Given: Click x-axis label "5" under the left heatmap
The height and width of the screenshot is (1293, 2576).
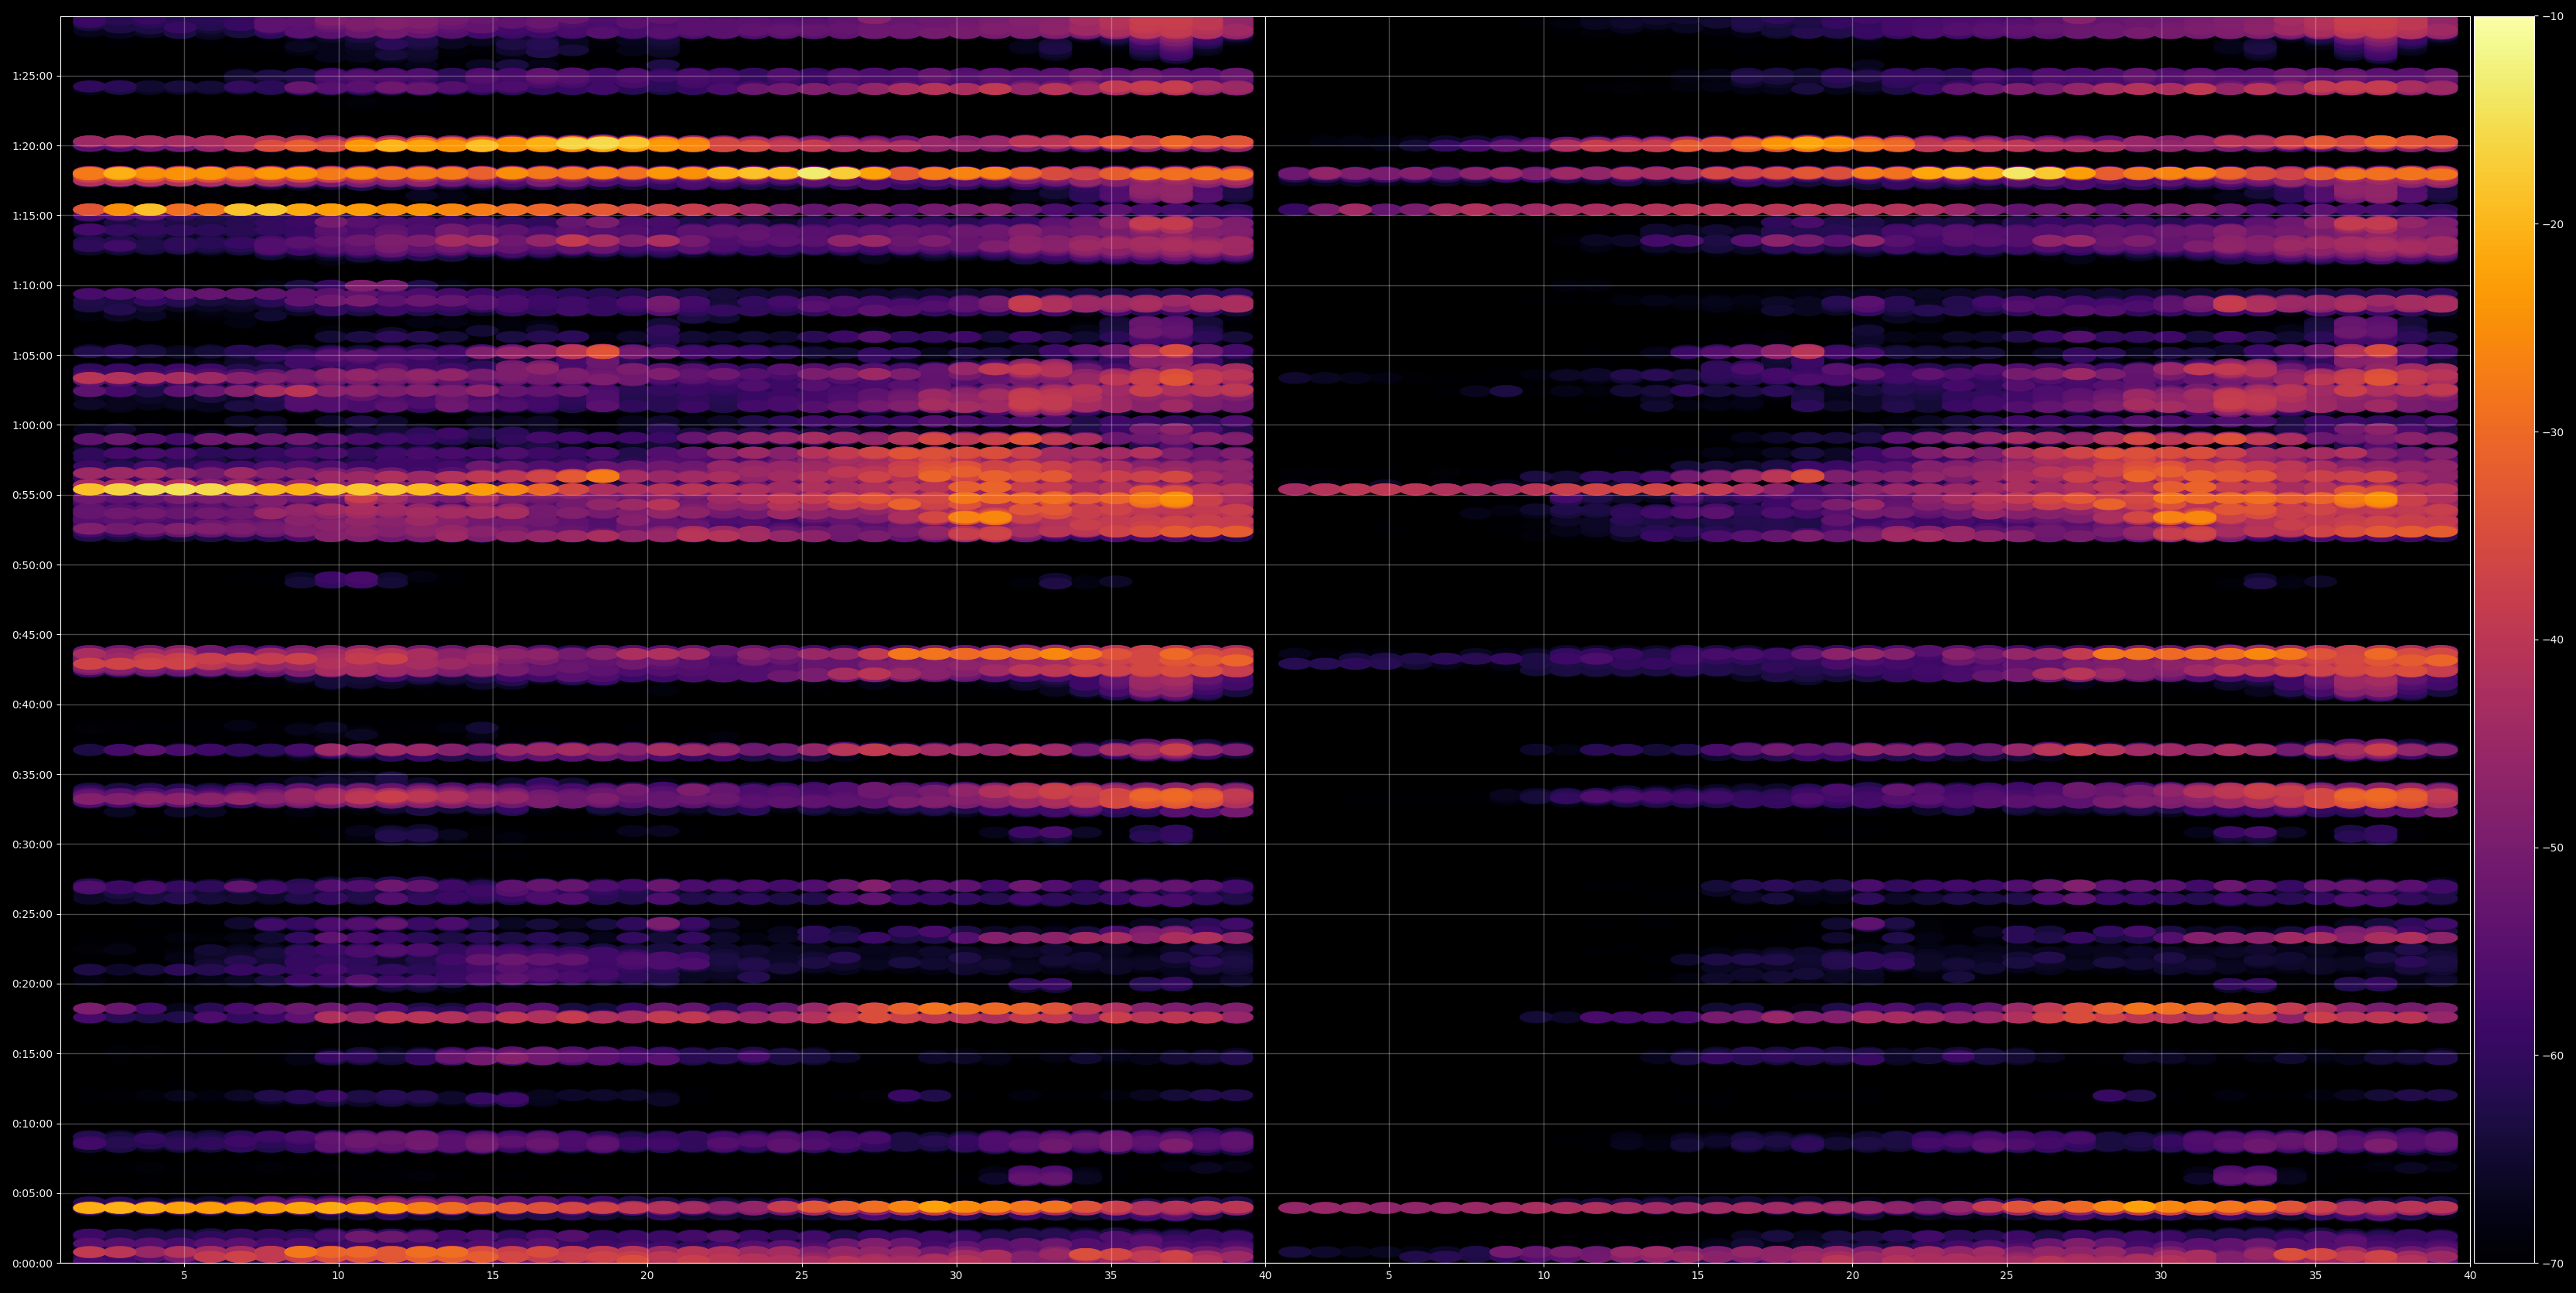Looking at the screenshot, I should tap(184, 1276).
